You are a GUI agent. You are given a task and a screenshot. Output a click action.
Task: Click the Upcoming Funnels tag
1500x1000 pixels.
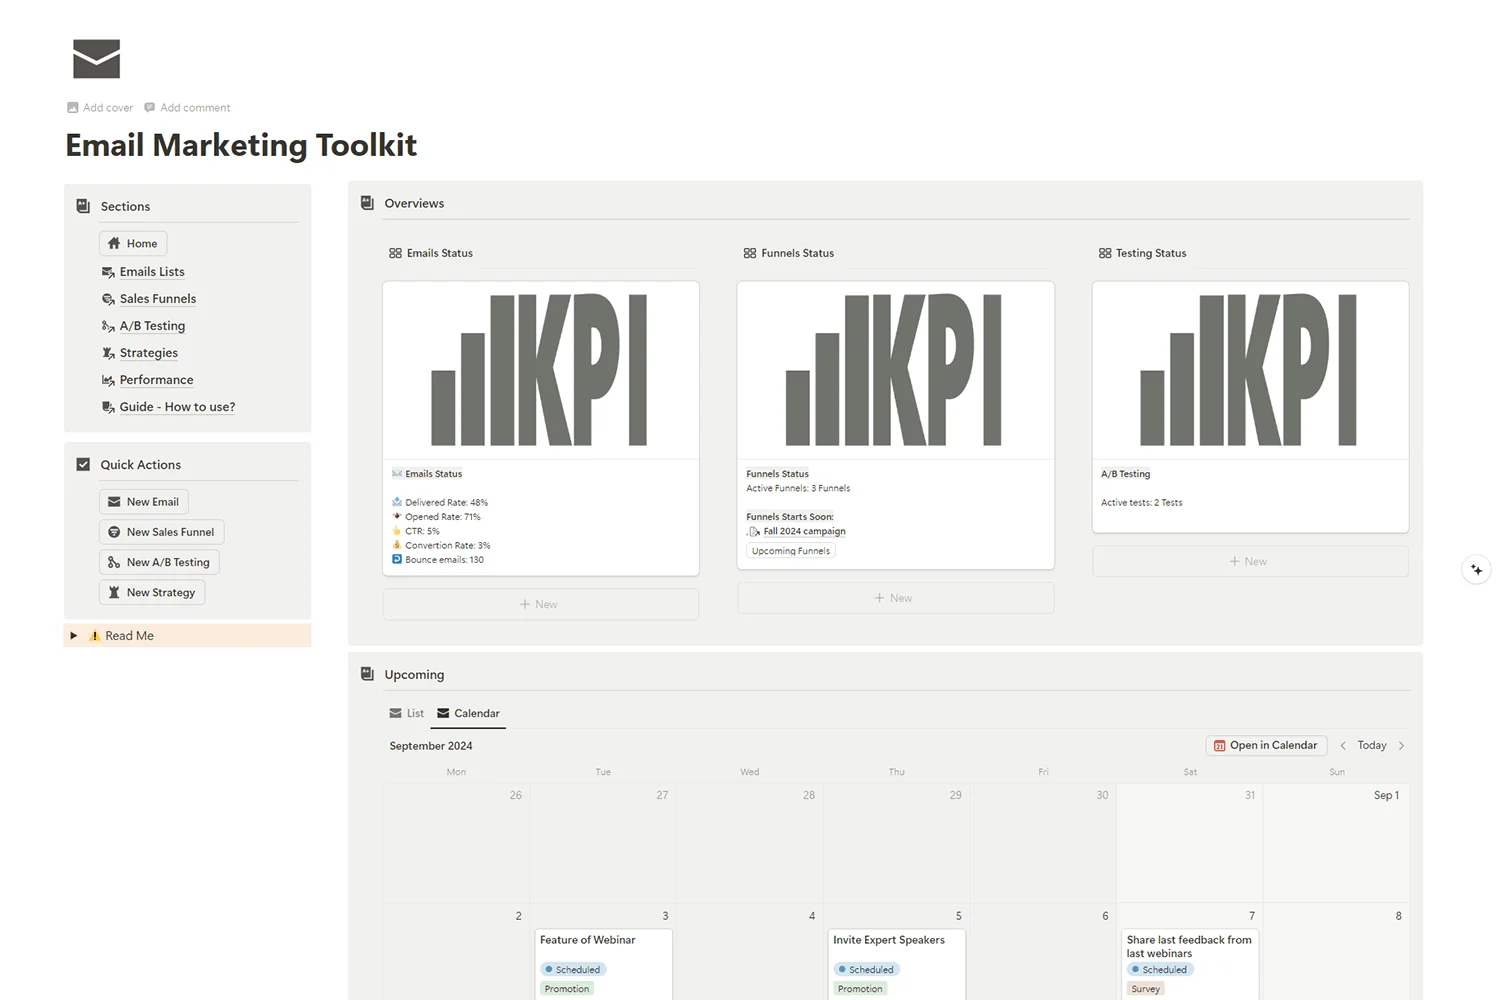(791, 551)
